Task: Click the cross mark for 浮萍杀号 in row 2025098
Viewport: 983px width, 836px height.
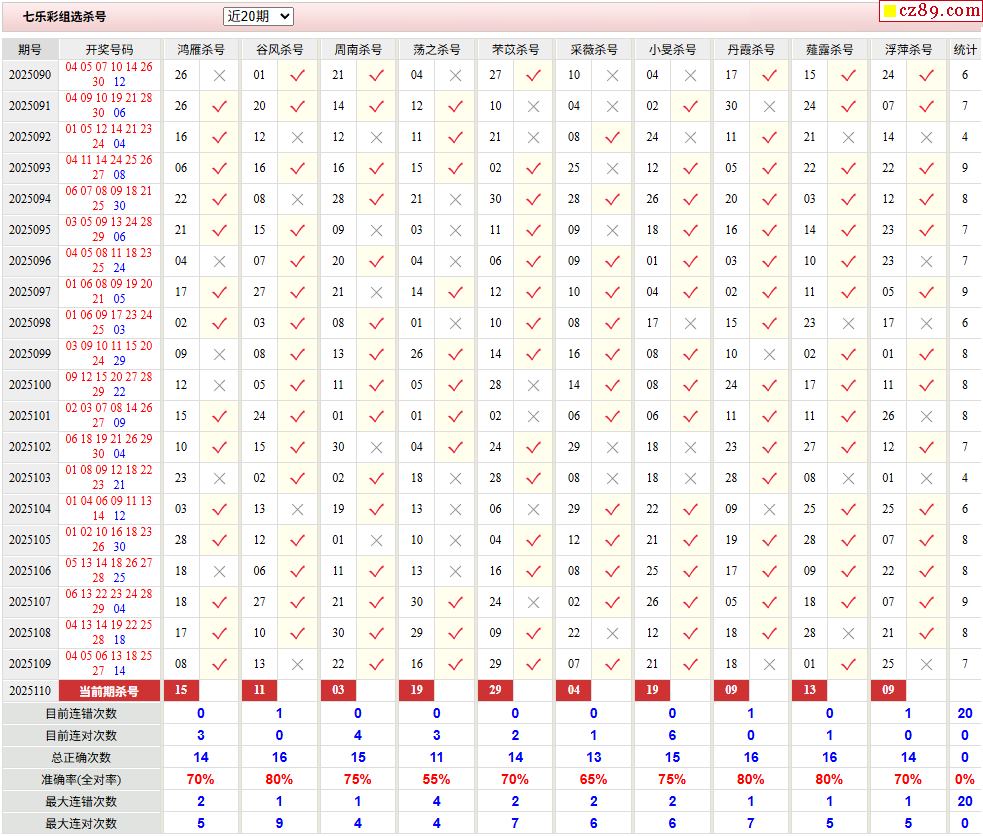Action: (927, 324)
